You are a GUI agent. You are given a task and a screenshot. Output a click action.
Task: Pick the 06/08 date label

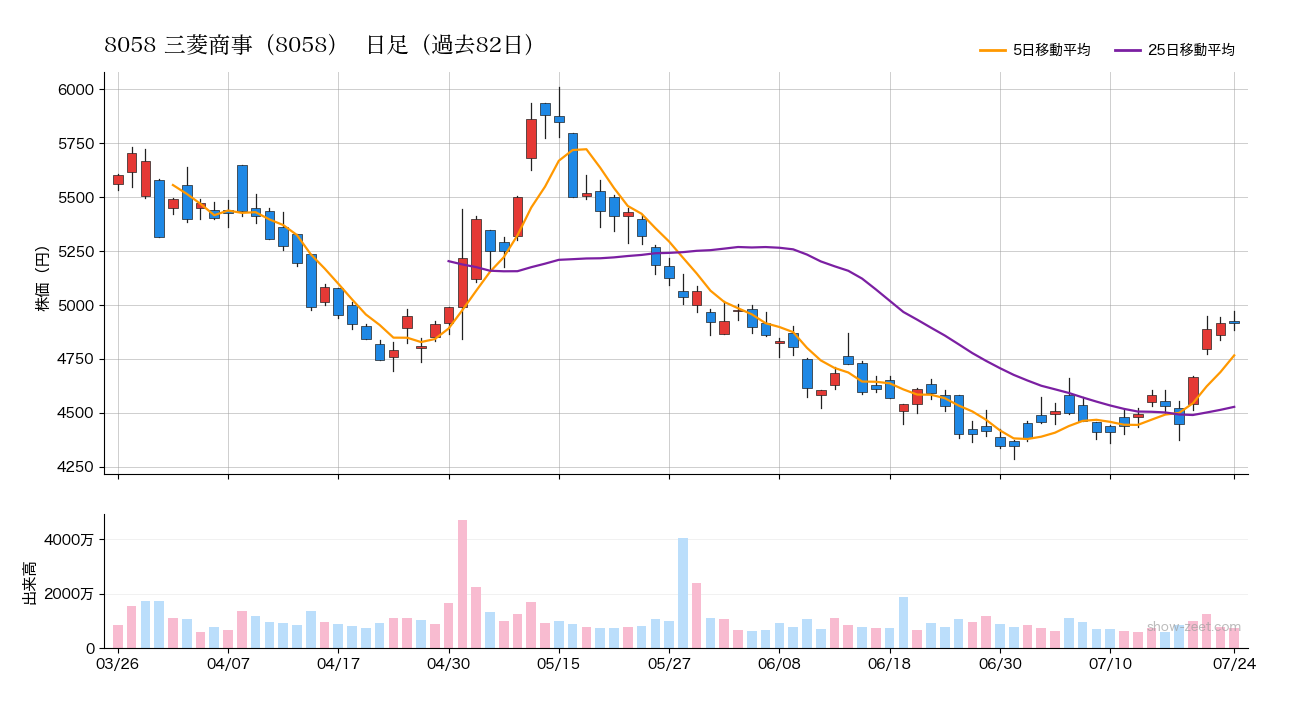[x=779, y=664]
